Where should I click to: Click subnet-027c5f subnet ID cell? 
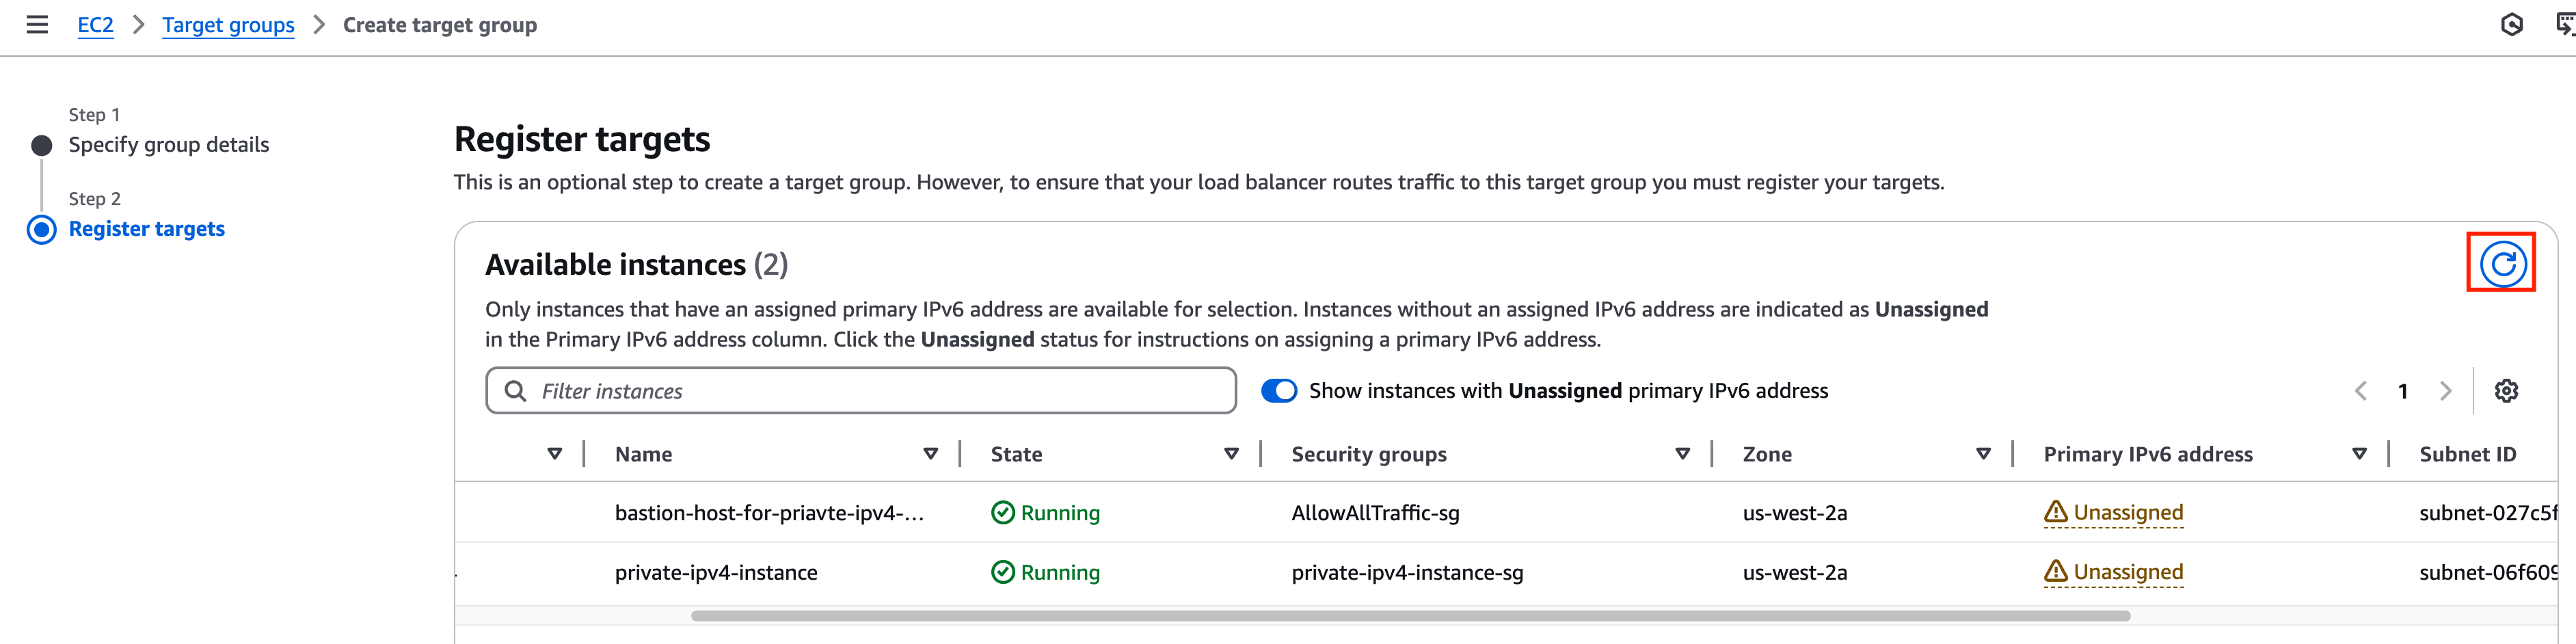coord(2488,513)
